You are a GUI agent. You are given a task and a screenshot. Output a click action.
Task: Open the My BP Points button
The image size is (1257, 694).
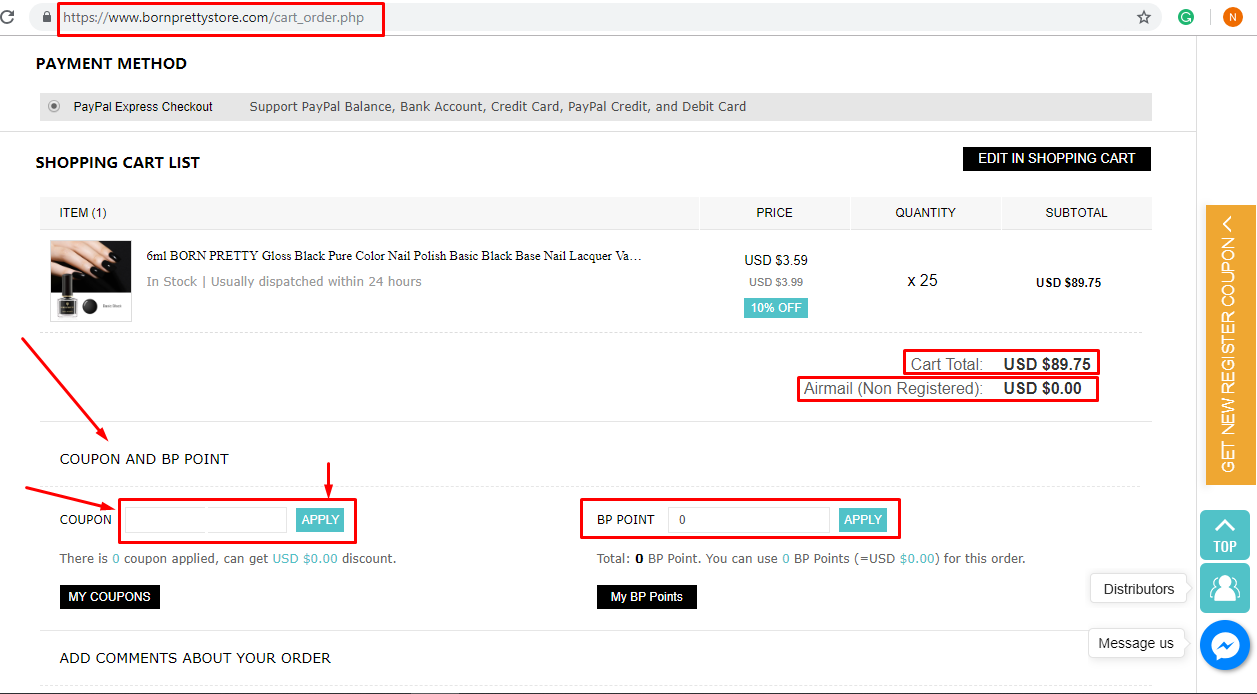647,596
